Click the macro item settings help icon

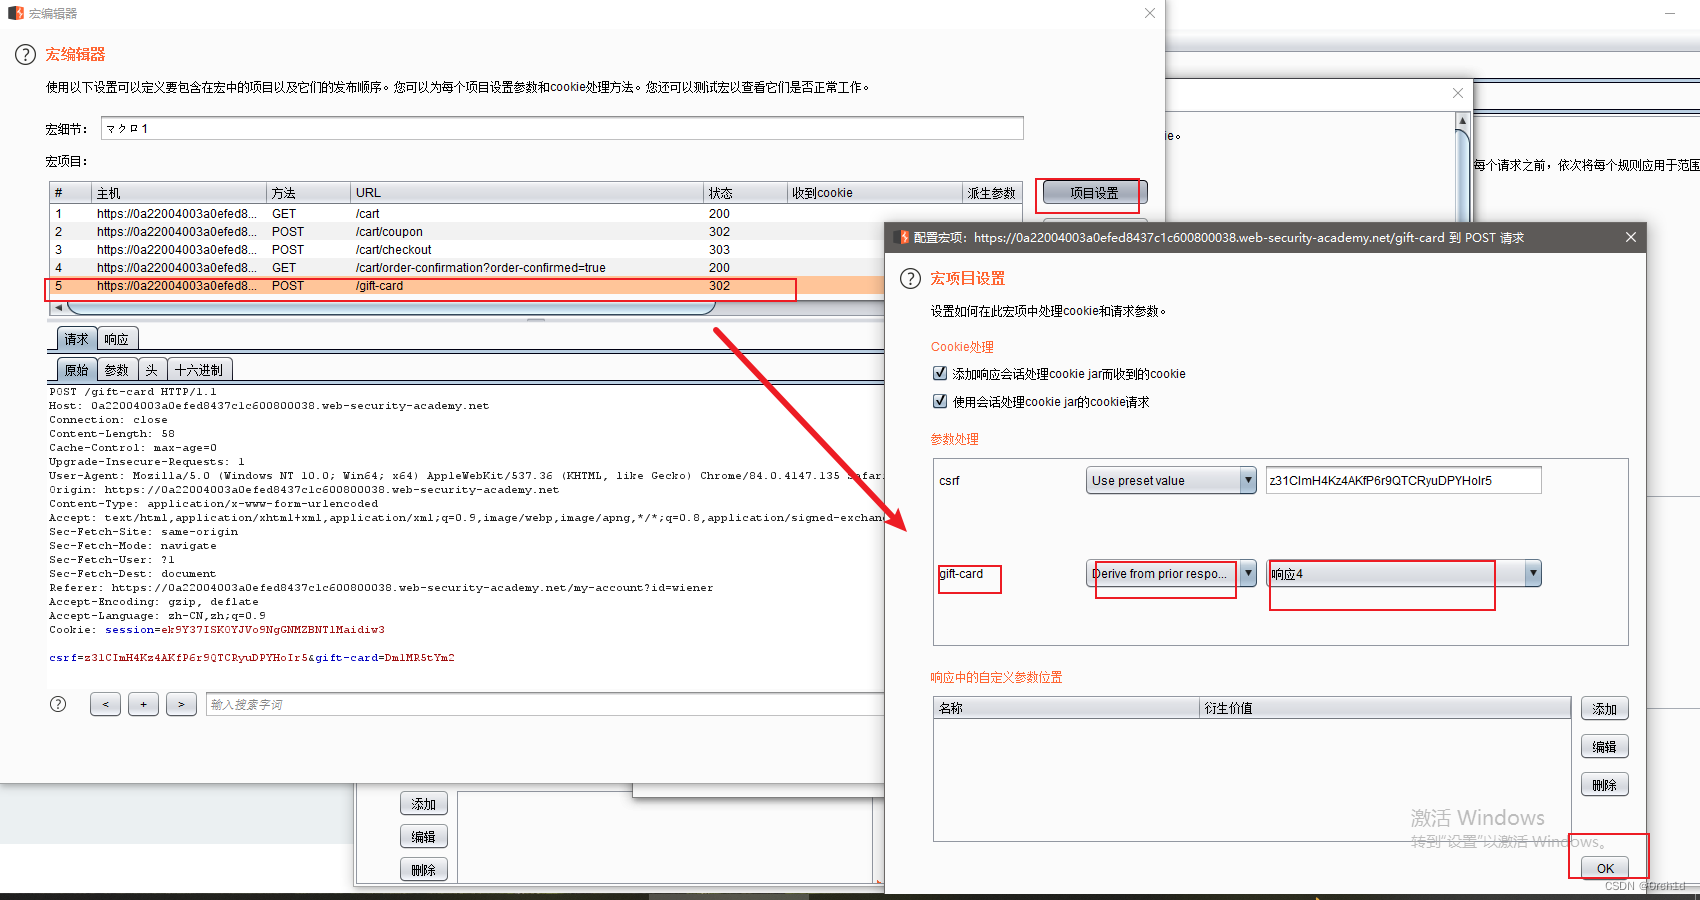910,279
